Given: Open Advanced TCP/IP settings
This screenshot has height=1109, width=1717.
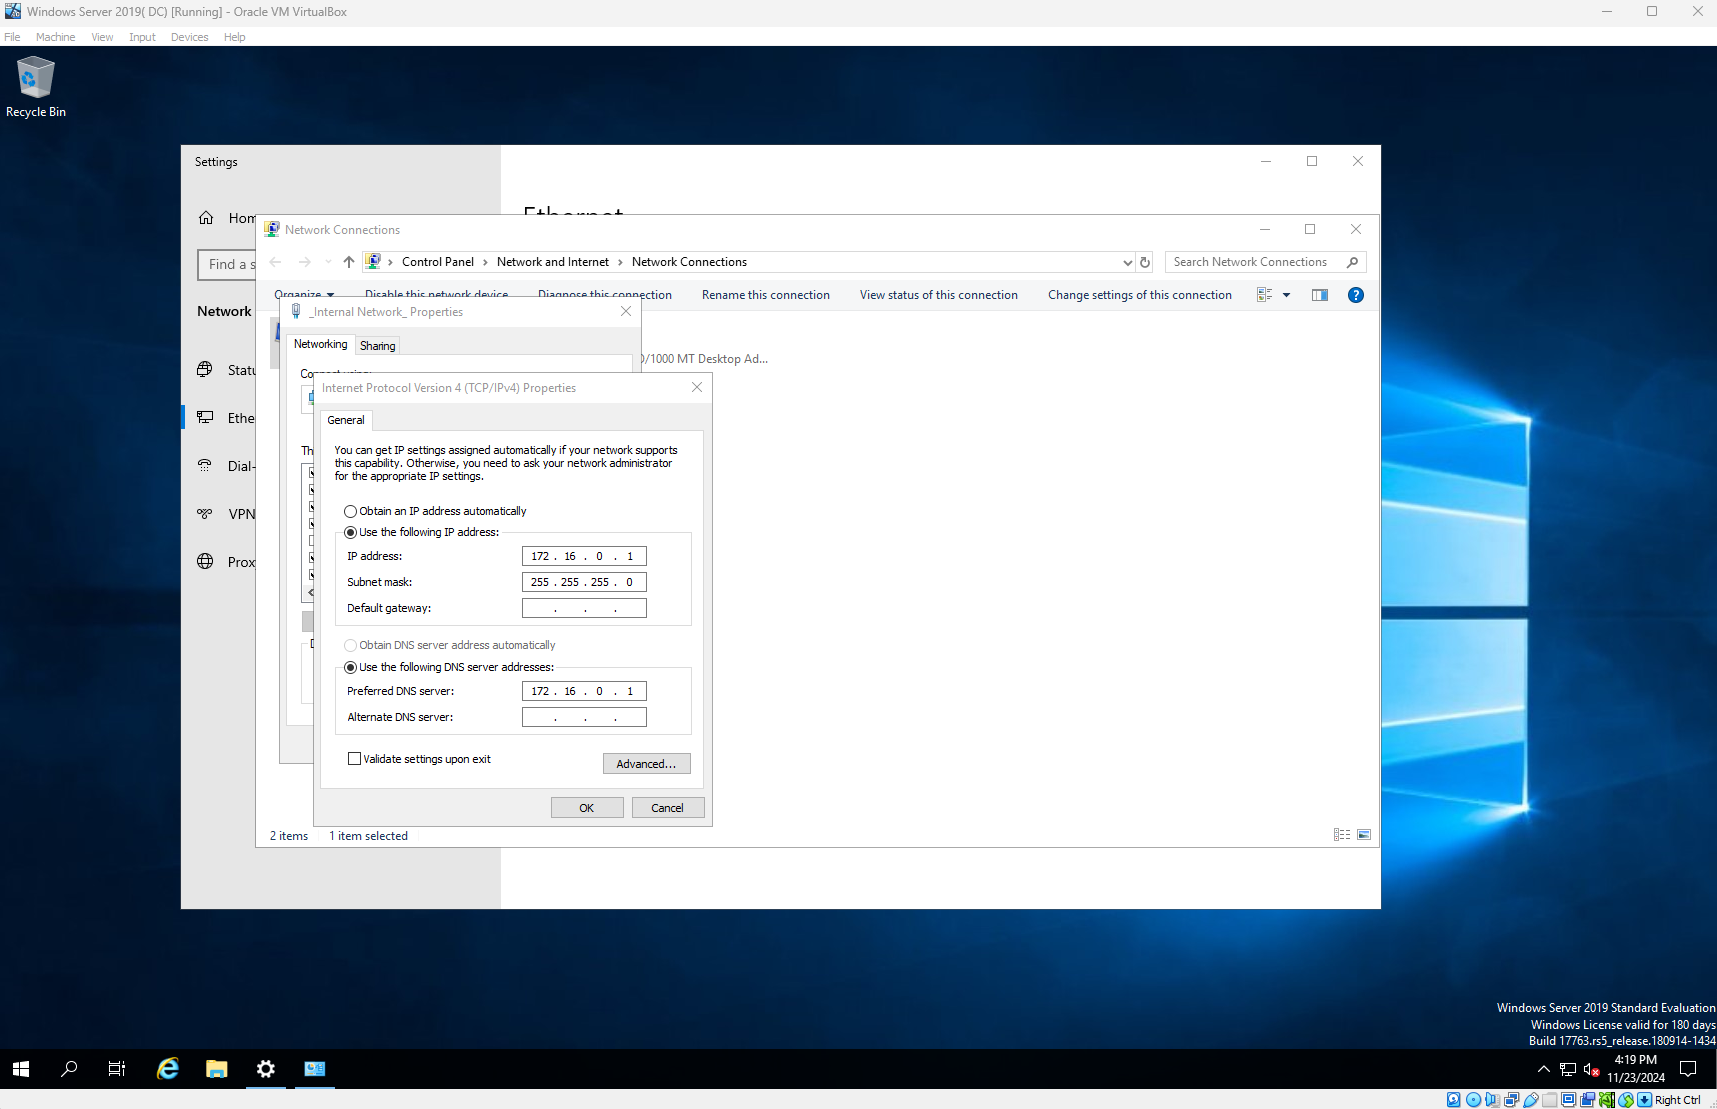Looking at the screenshot, I should [647, 764].
